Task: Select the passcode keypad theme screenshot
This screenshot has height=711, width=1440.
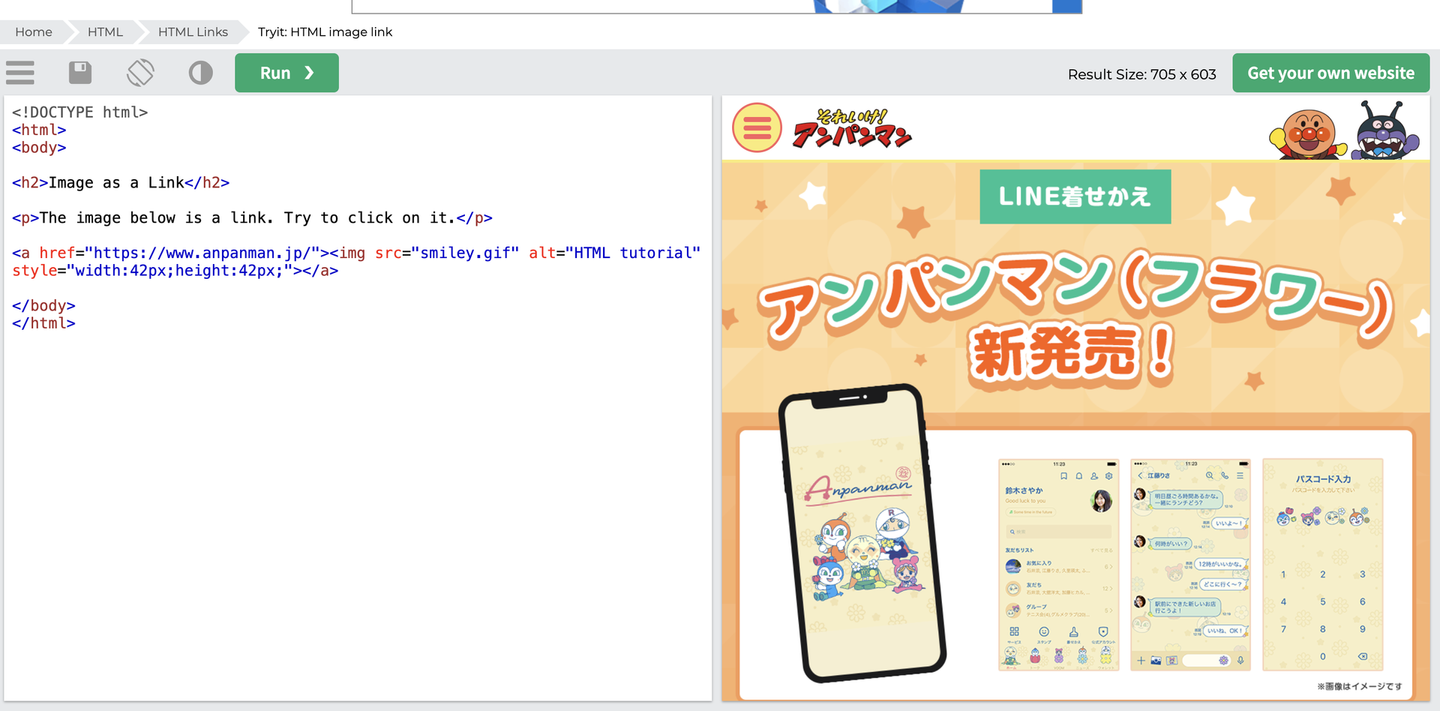Action: pyautogui.click(x=1322, y=564)
